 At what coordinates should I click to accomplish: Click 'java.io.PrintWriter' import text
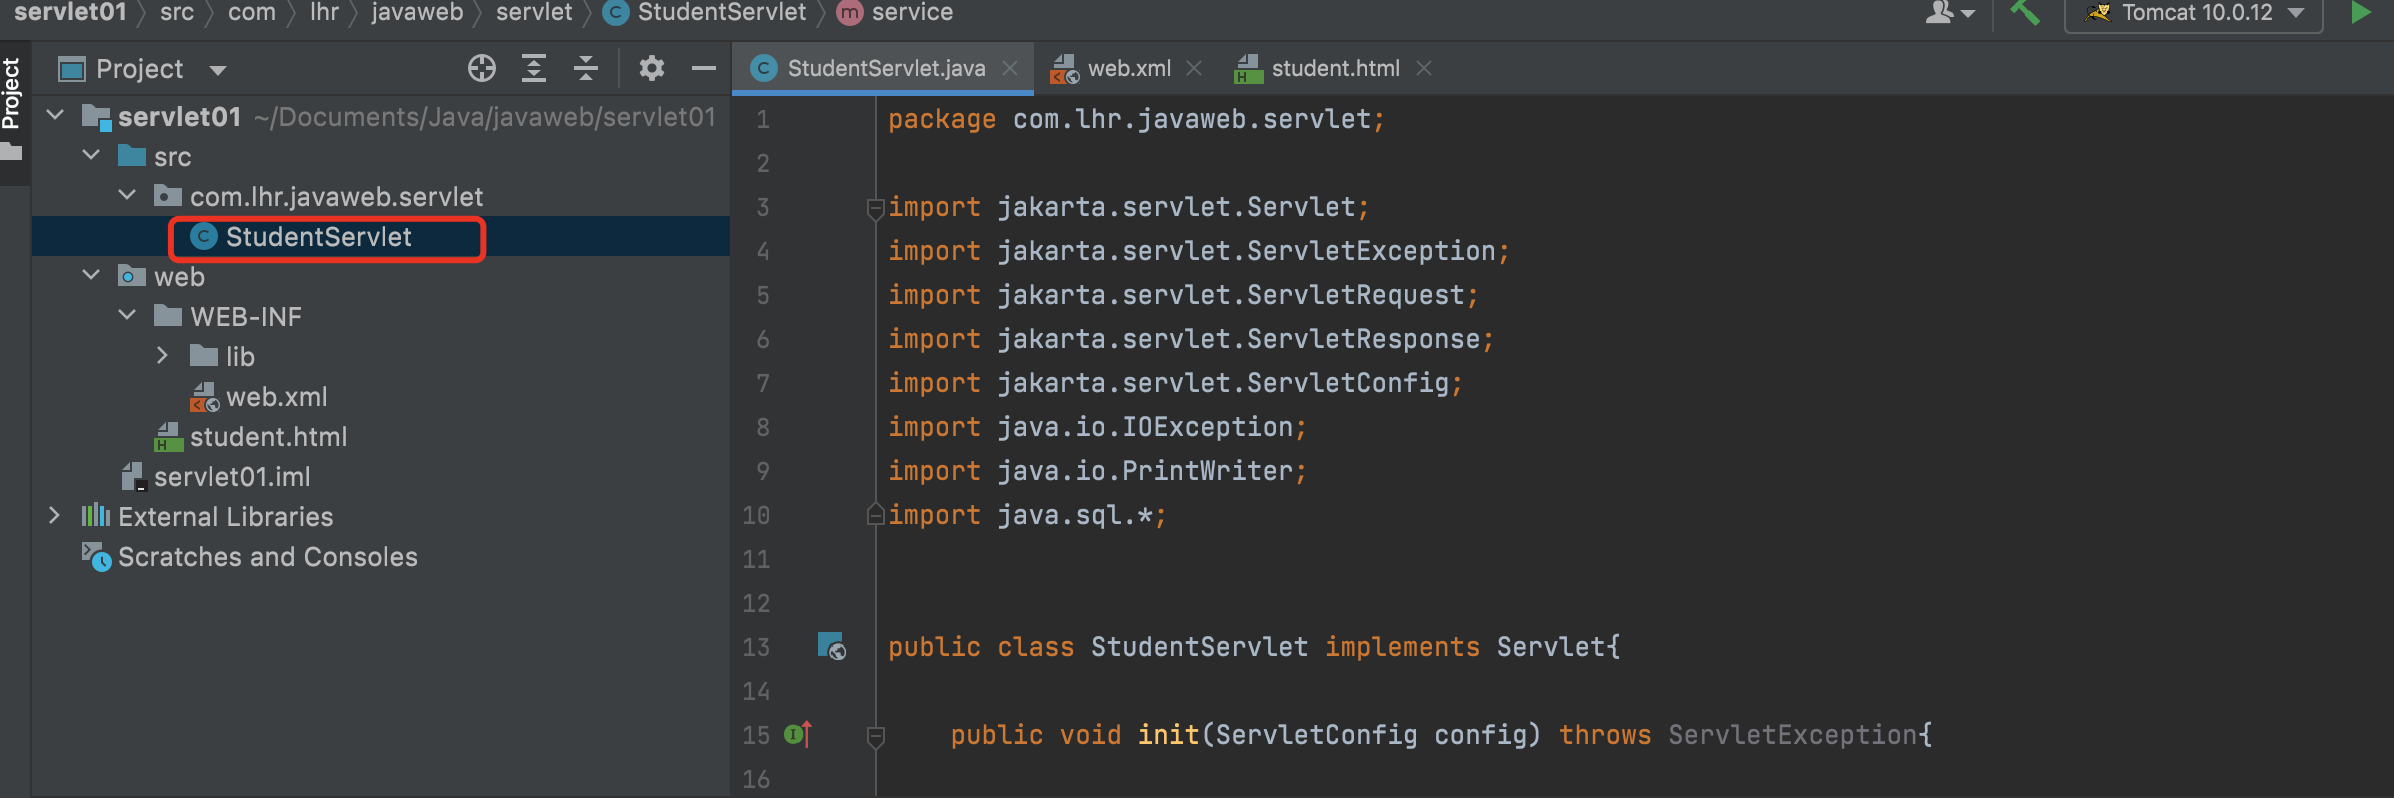coord(1145,471)
